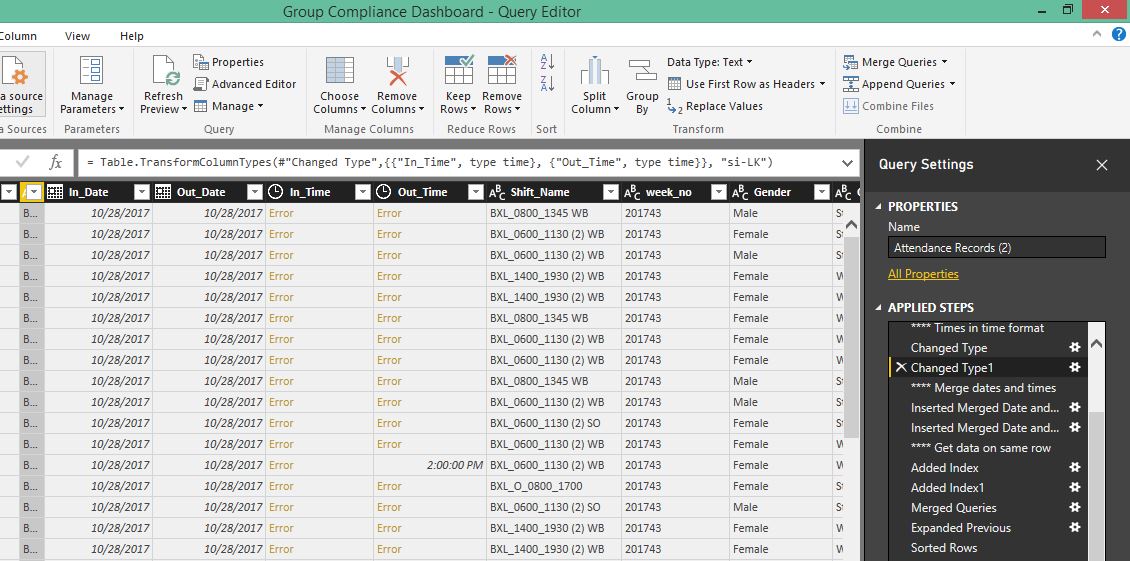Screen dimensions: 1130x561
Task: Open filter dropdown for Gender column
Action: point(822,192)
